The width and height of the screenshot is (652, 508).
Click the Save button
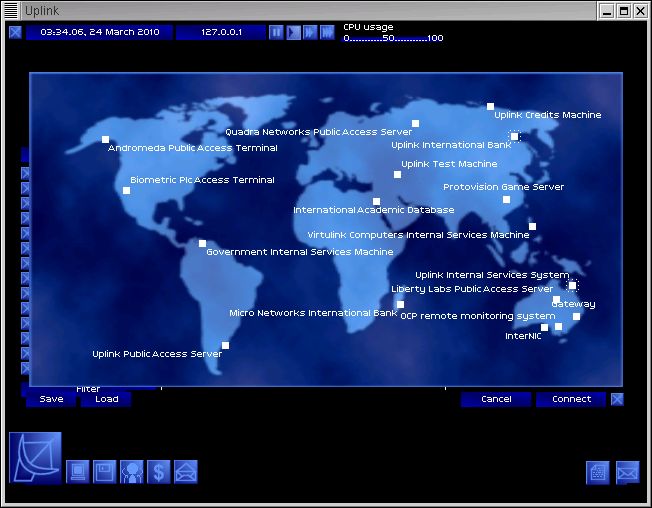point(51,399)
